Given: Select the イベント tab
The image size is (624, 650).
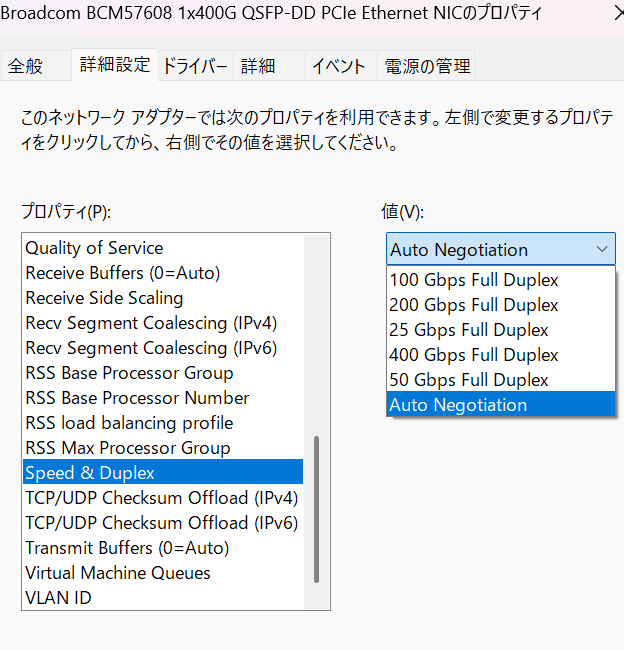Looking at the screenshot, I should (341, 65).
